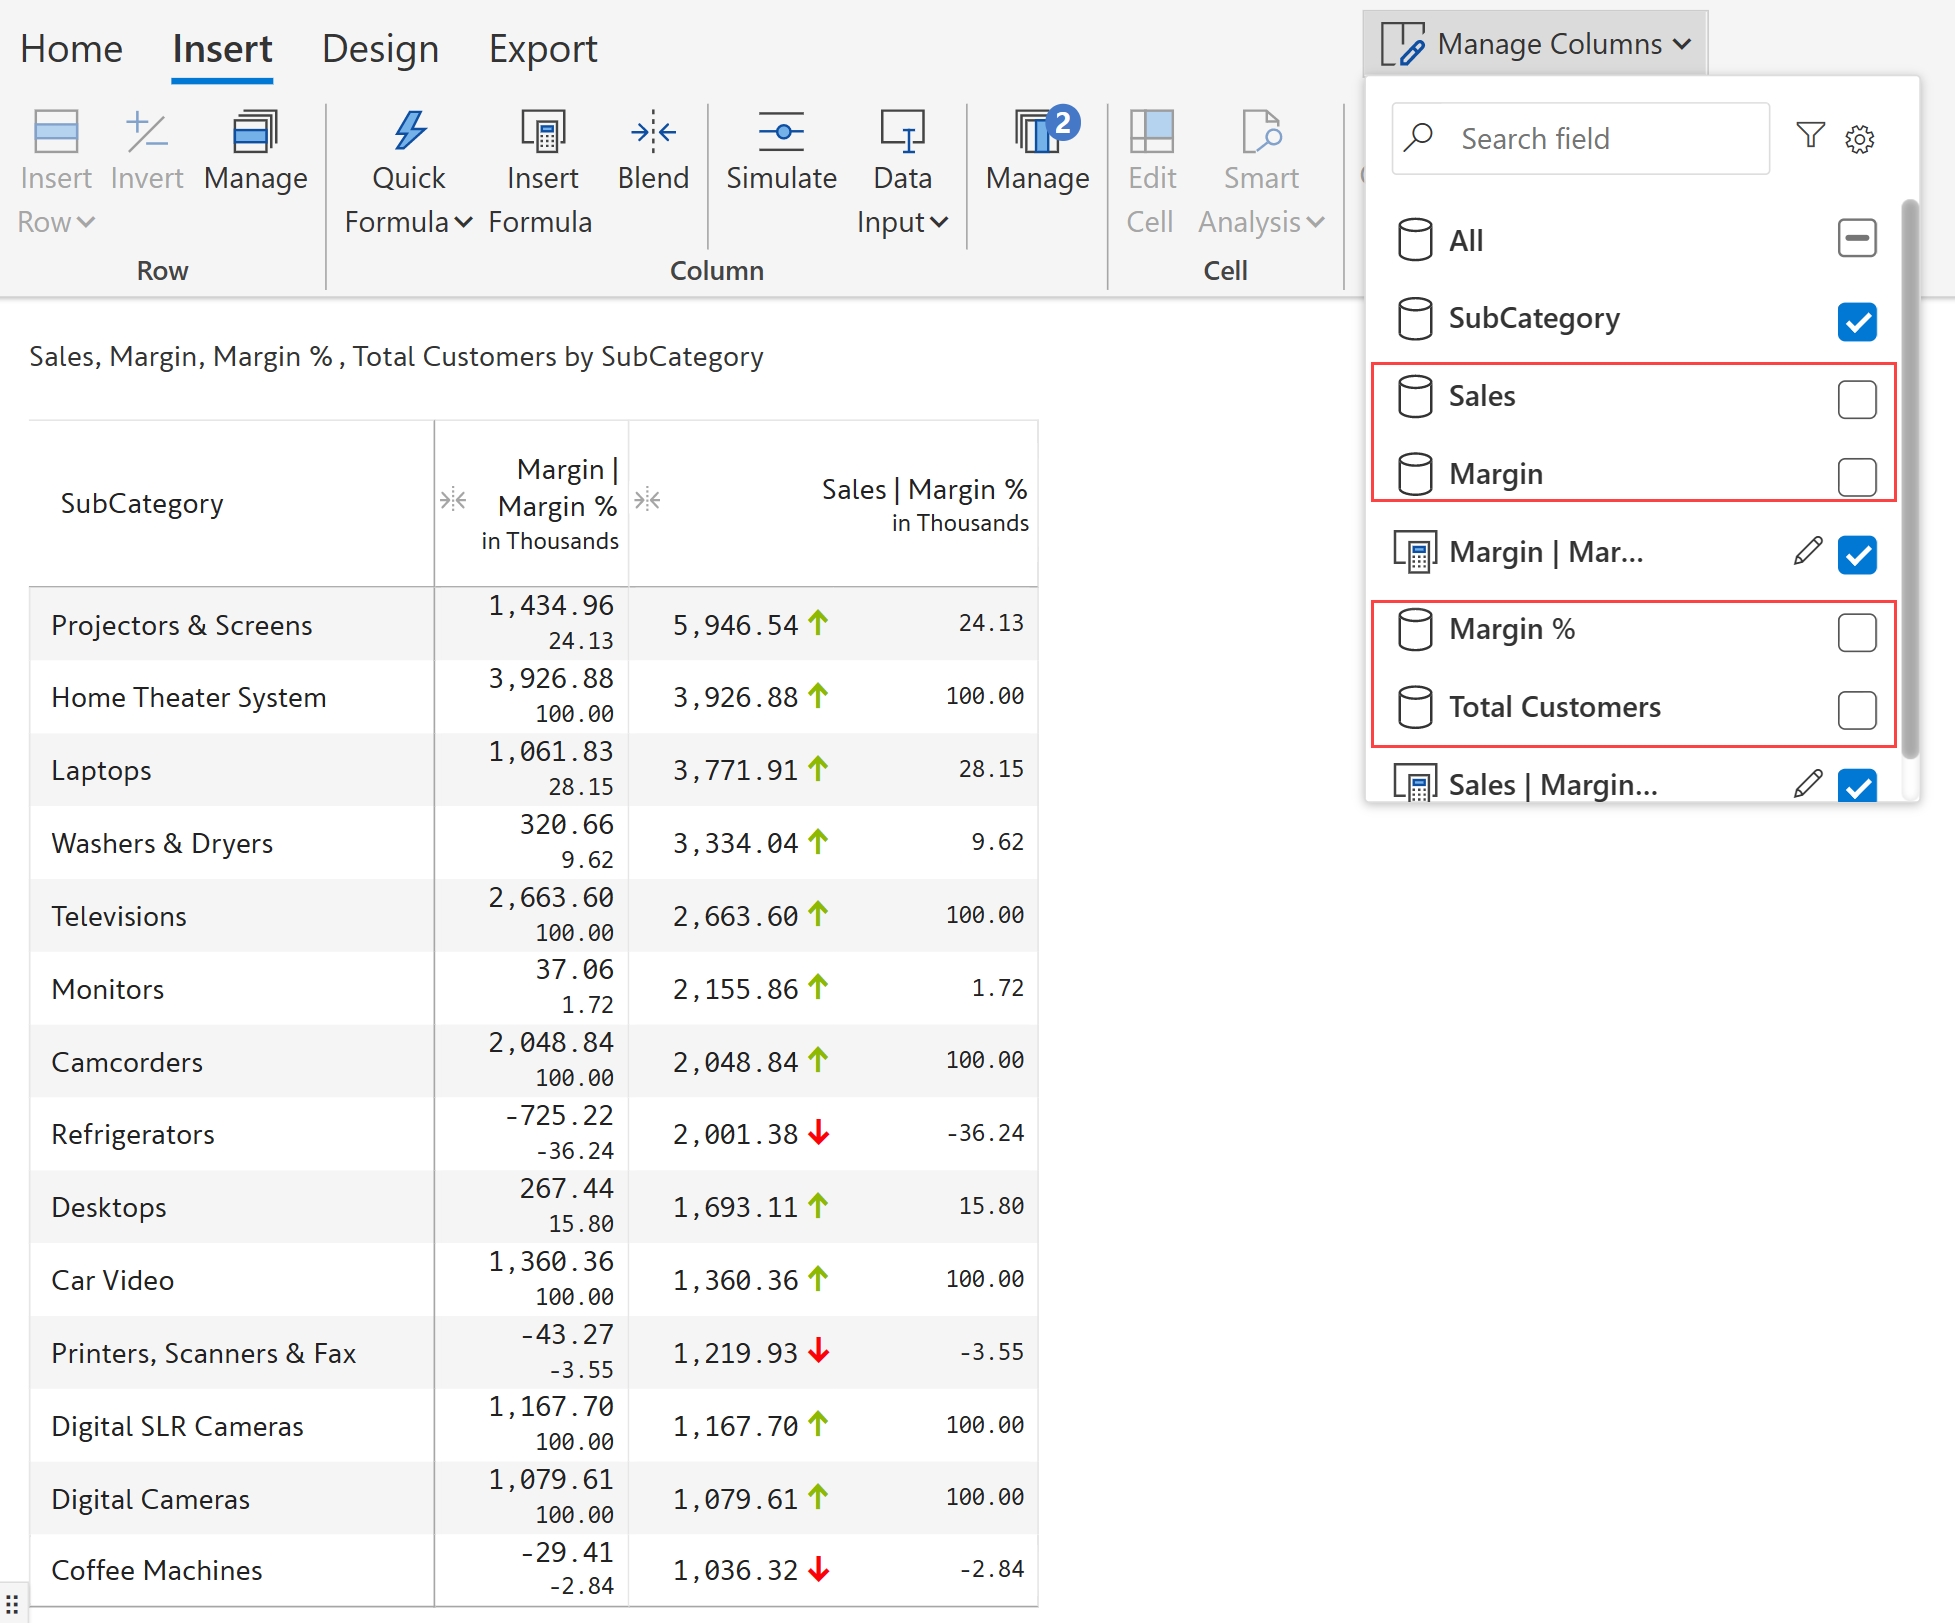
Task: Expand the Quick Formula dropdown arrow
Action: pos(463,222)
